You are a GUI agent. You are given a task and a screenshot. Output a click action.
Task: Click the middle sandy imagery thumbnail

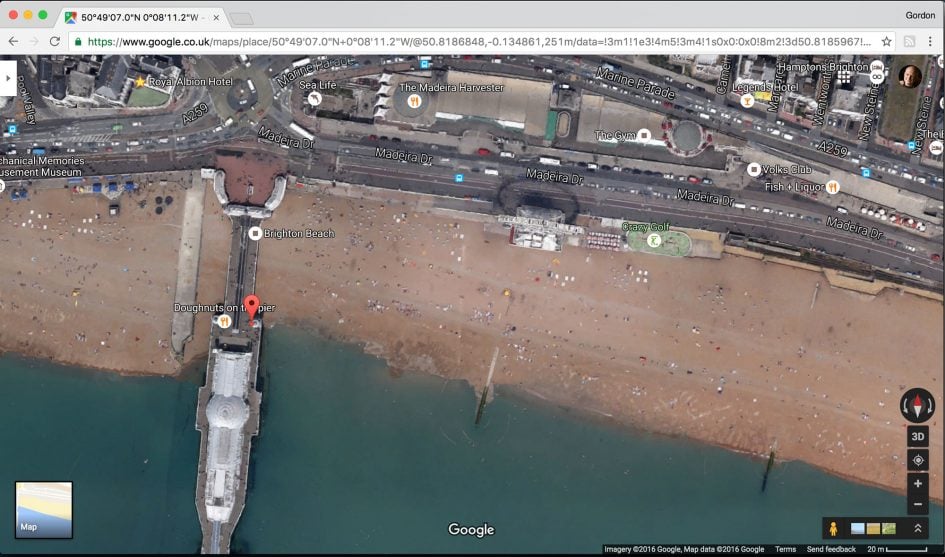(873, 529)
